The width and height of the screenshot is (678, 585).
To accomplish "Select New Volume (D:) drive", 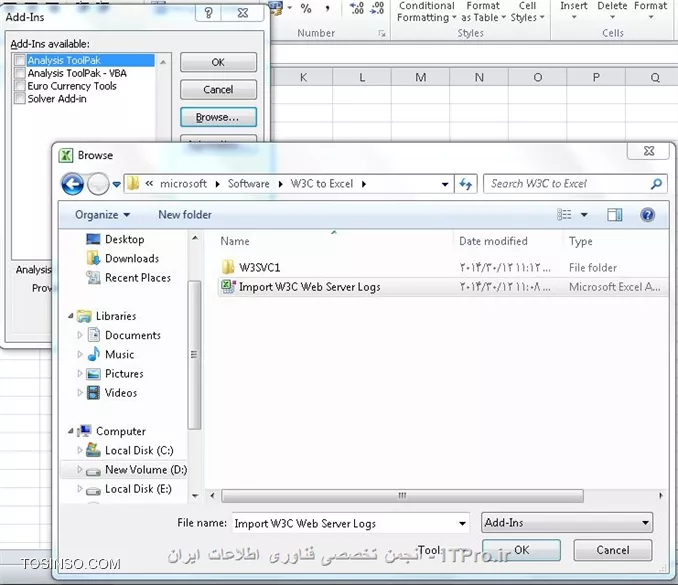I will [x=146, y=470].
